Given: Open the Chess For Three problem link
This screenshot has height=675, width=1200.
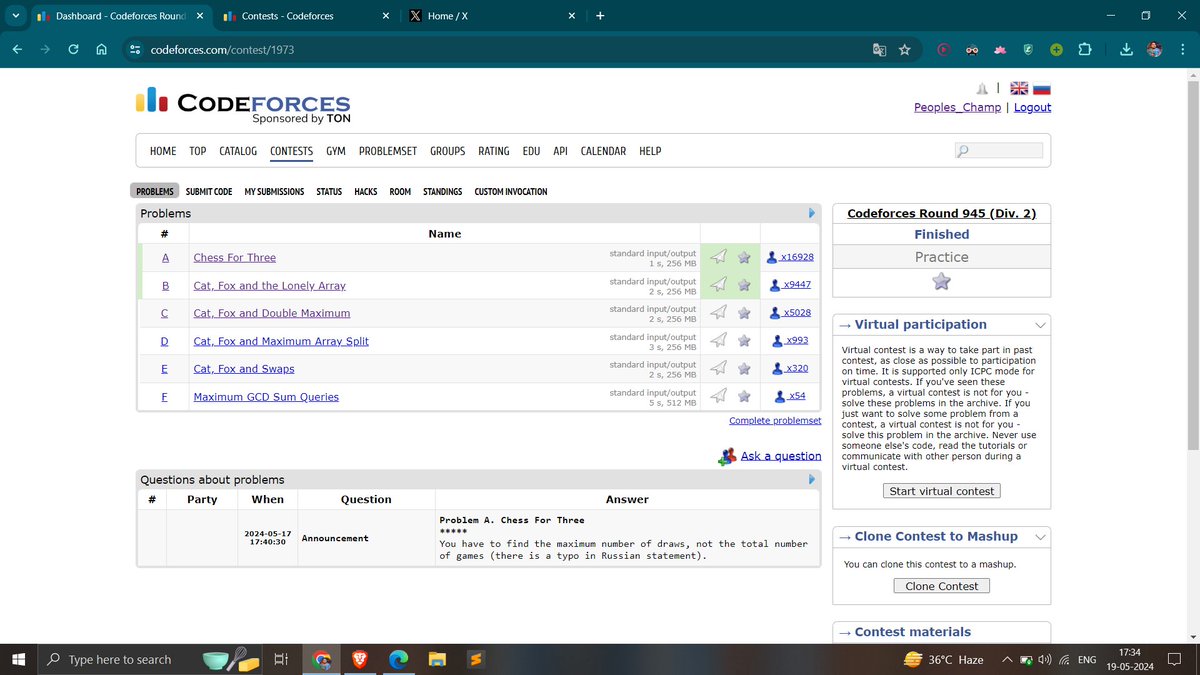Looking at the screenshot, I should 235,257.
